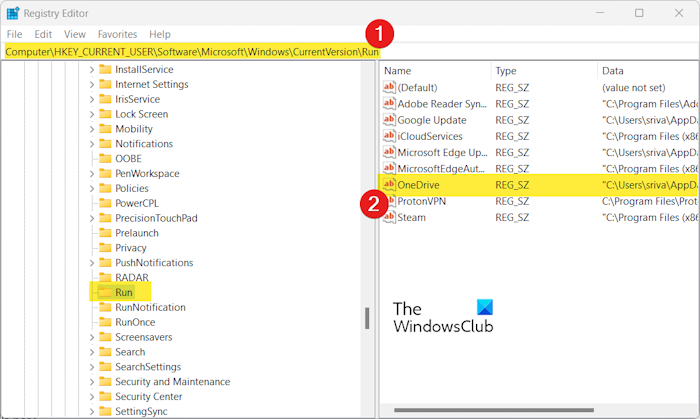This screenshot has height=419, width=700.
Task: Expand the InstallService key
Action: pyautogui.click(x=92, y=69)
